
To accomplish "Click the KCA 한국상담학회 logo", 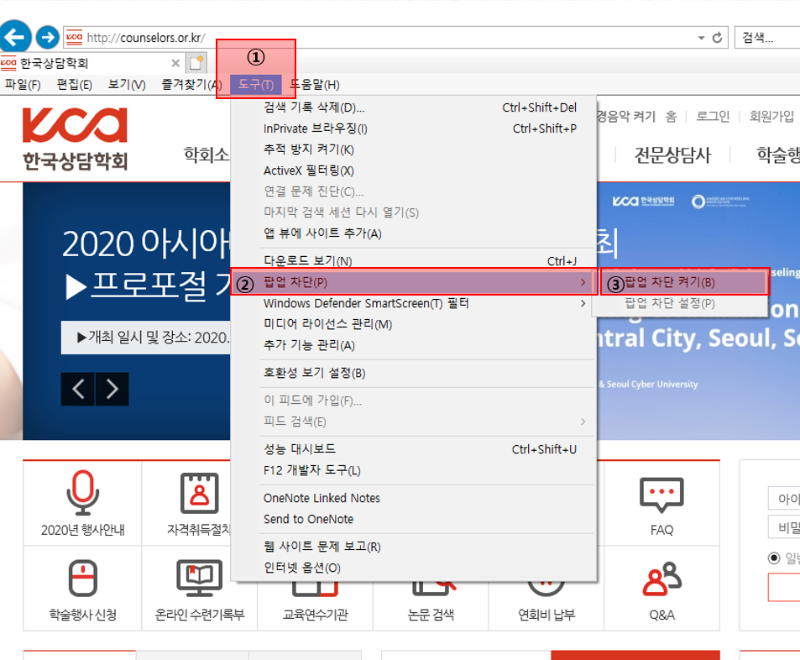I will point(75,138).
